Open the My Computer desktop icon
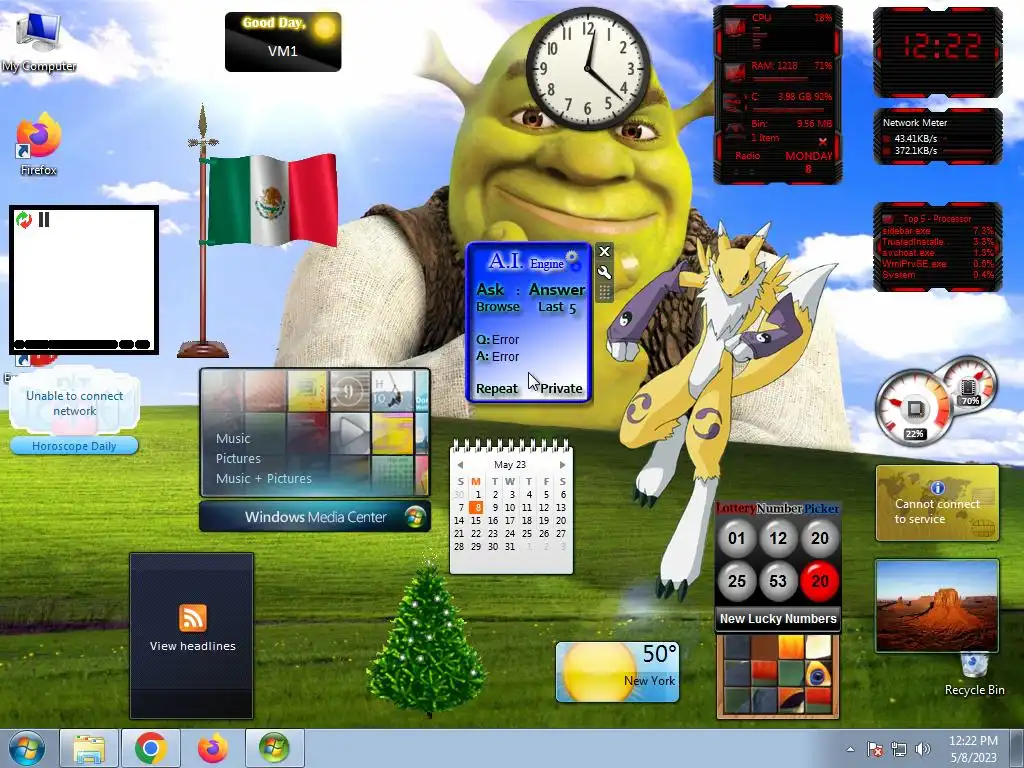 pyautogui.click(x=39, y=41)
